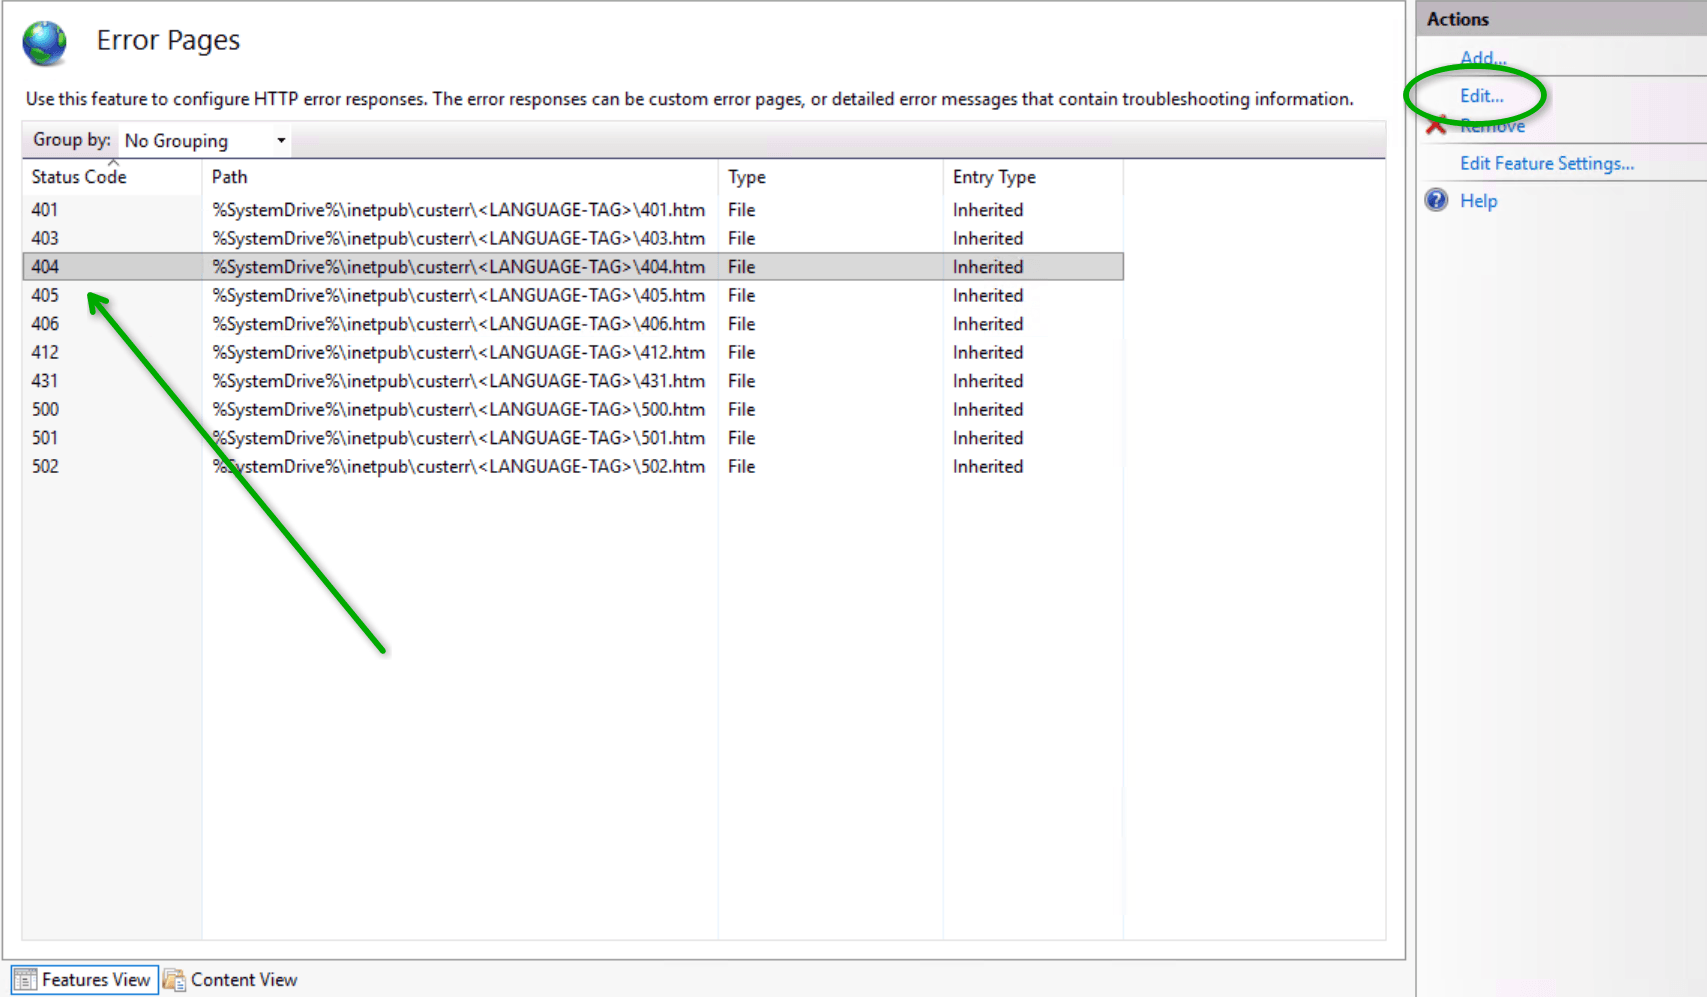Click the Content View tab icon
Image resolution: width=1707 pixels, height=997 pixels.
tap(174, 980)
